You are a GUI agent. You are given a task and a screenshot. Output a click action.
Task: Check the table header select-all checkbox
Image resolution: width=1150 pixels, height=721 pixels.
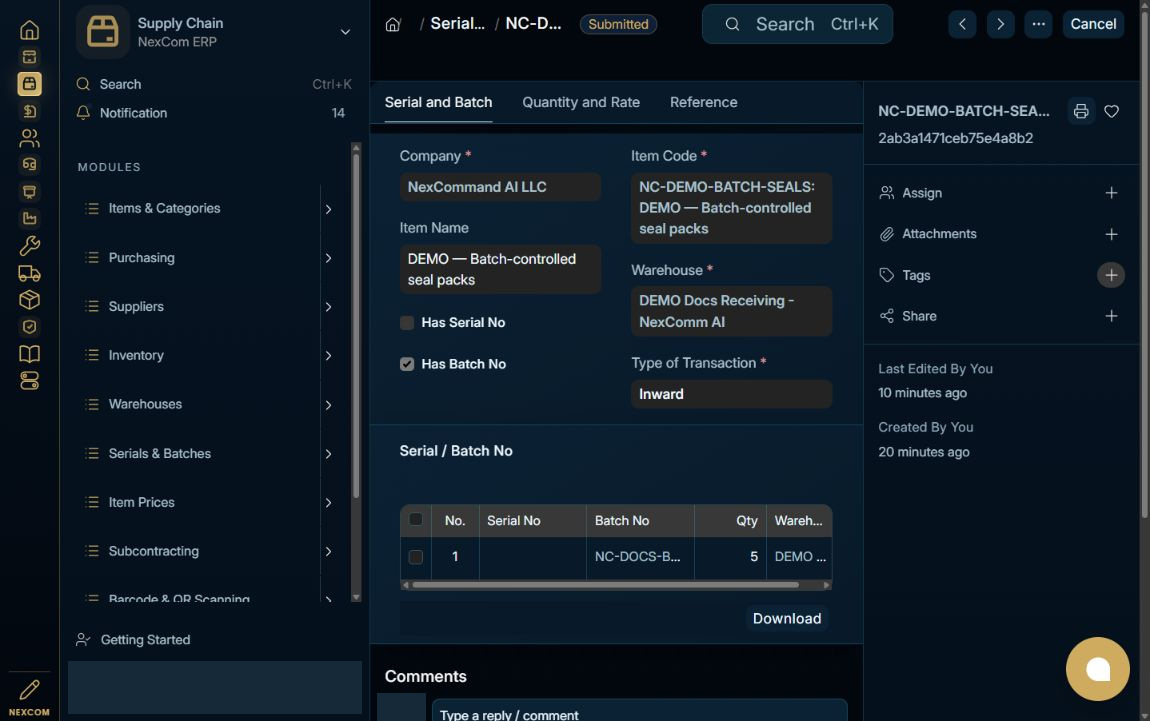416,519
